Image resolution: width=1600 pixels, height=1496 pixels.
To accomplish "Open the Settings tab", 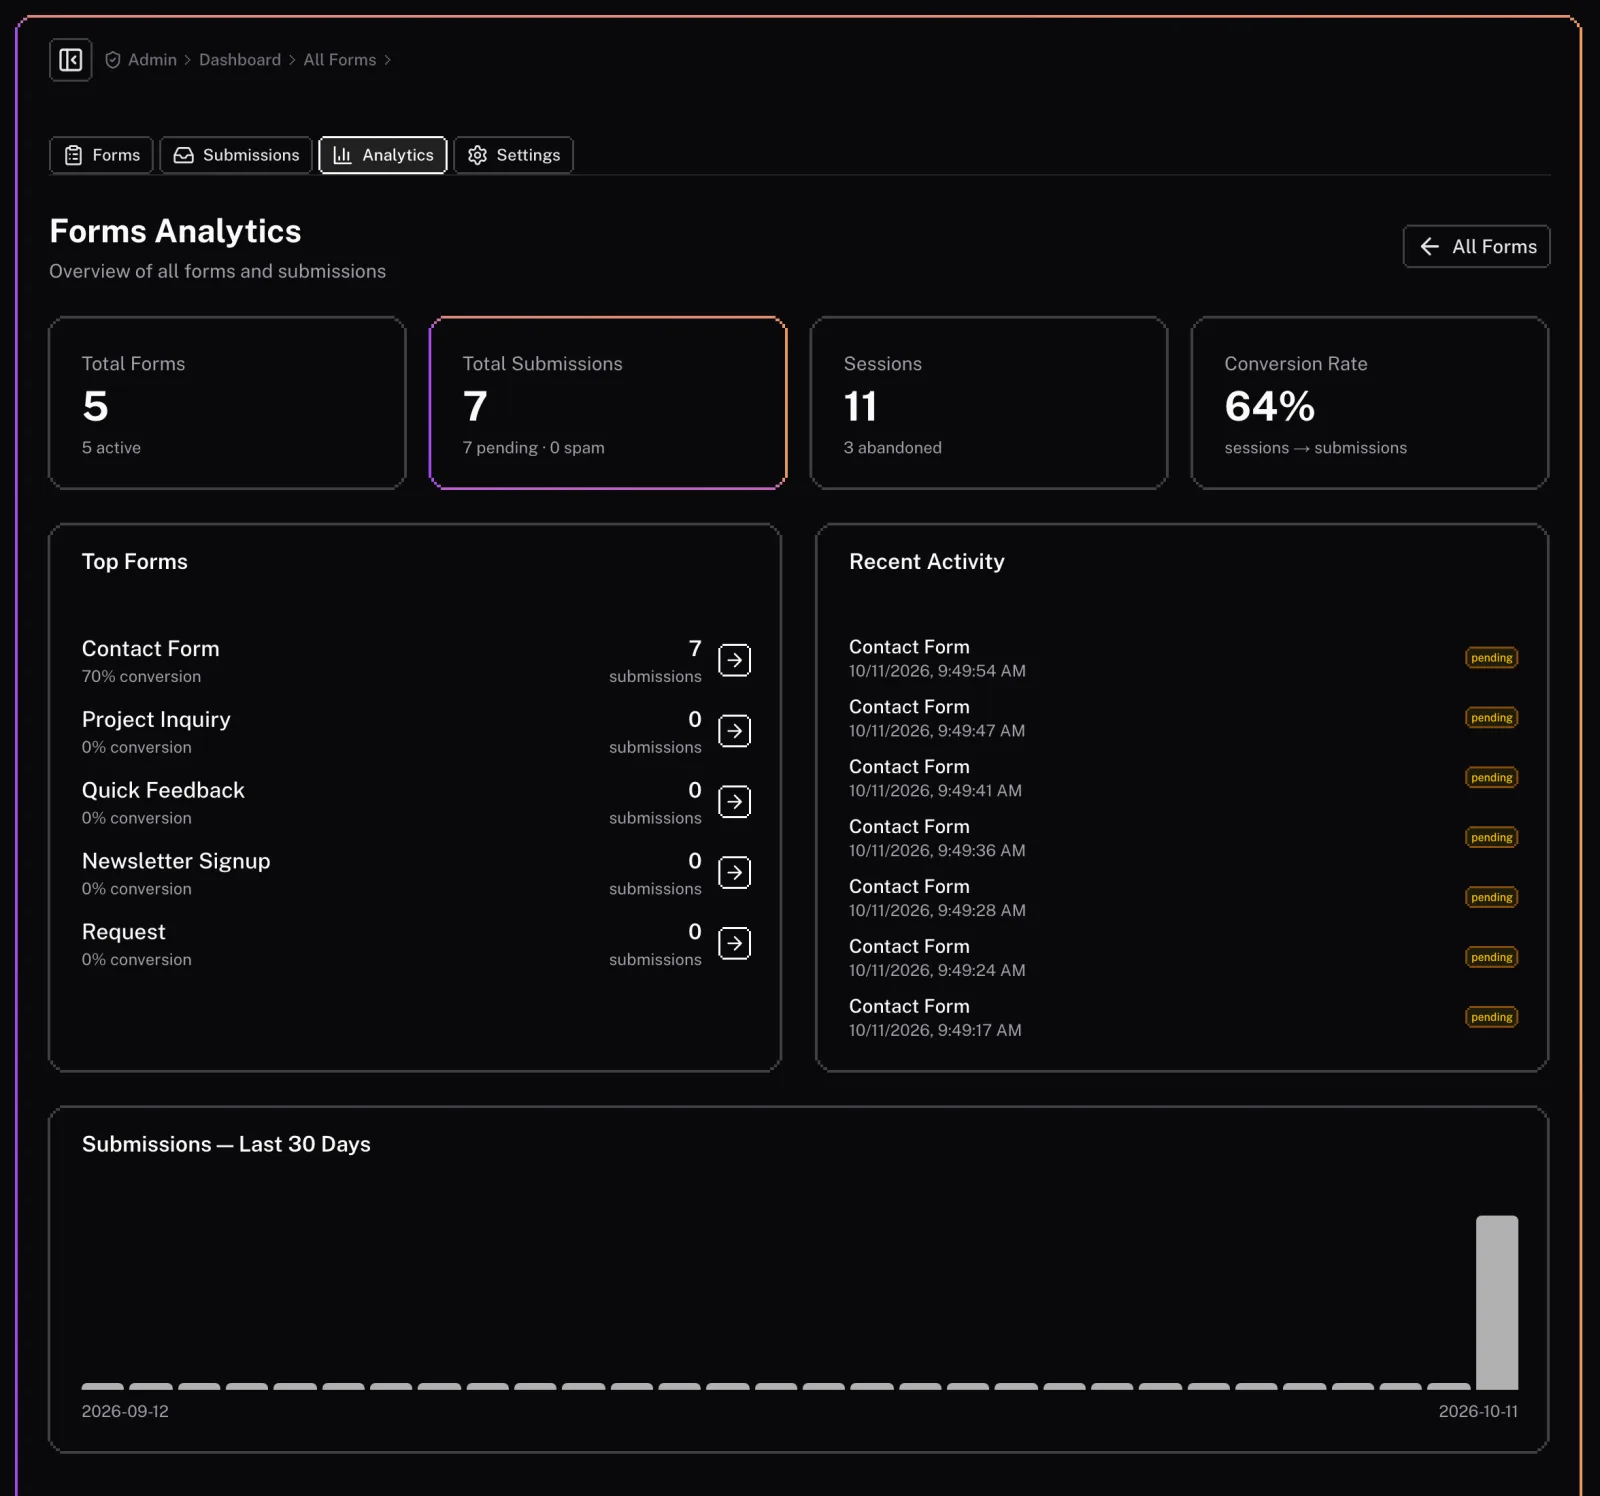I will pyautogui.click(x=513, y=155).
